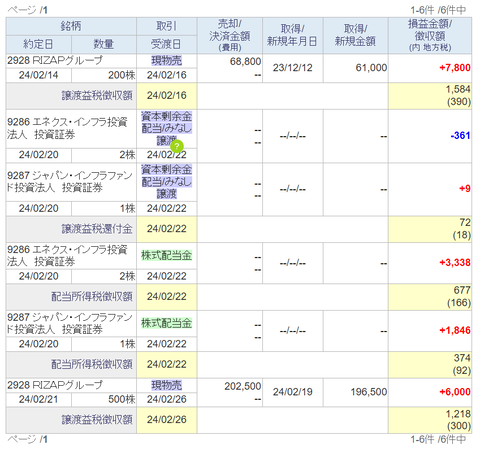
Task: Click the +6,000 profit amount
Action: pyautogui.click(x=455, y=392)
